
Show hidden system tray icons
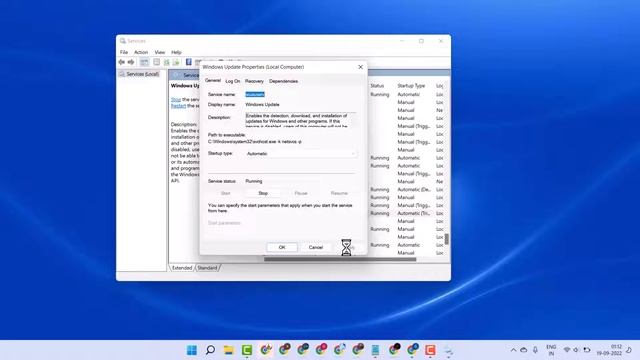pyautogui.click(x=513, y=350)
